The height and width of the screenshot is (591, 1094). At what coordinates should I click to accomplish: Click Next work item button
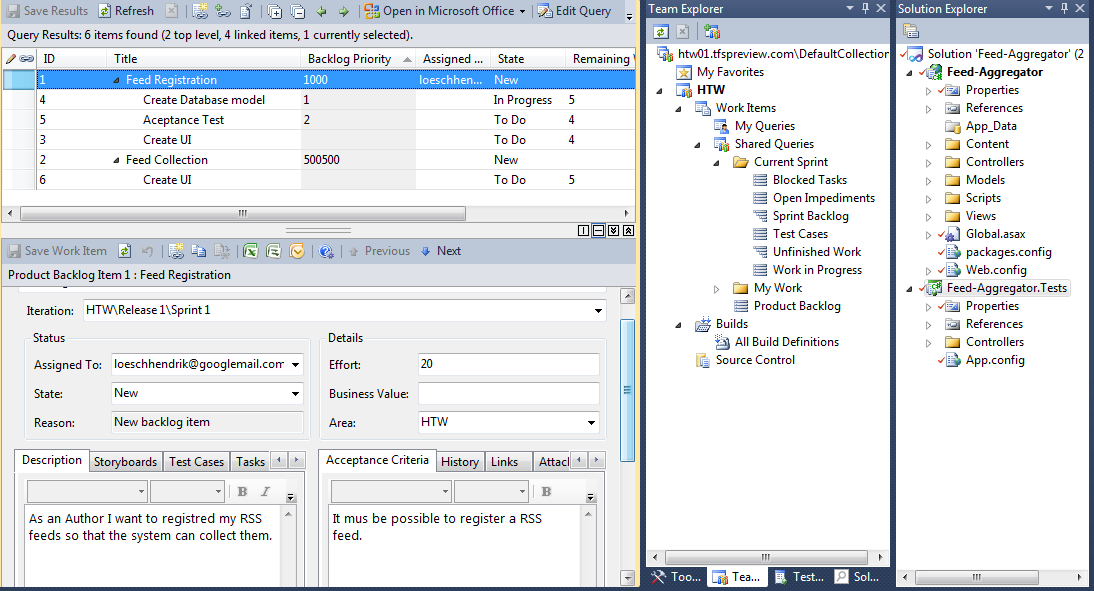(x=441, y=251)
